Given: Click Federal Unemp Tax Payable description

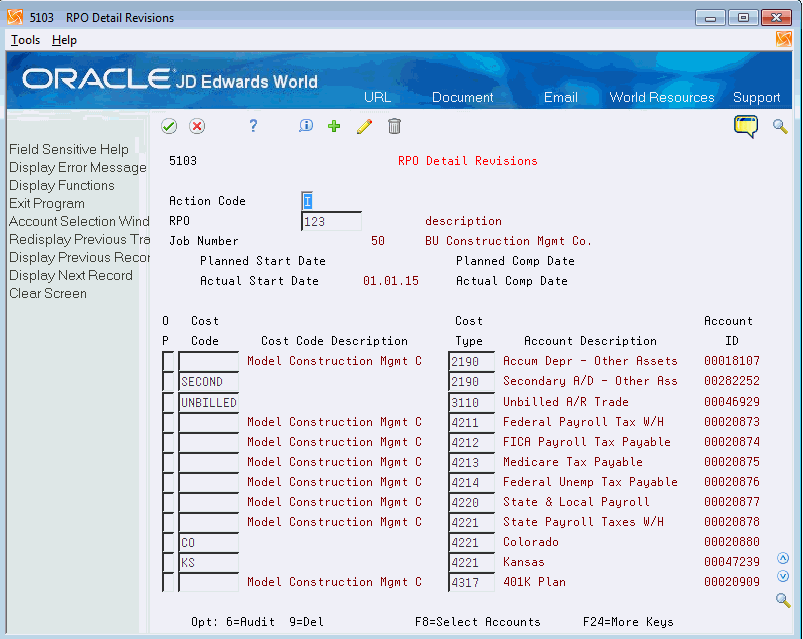Looking at the screenshot, I should (x=590, y=482).
